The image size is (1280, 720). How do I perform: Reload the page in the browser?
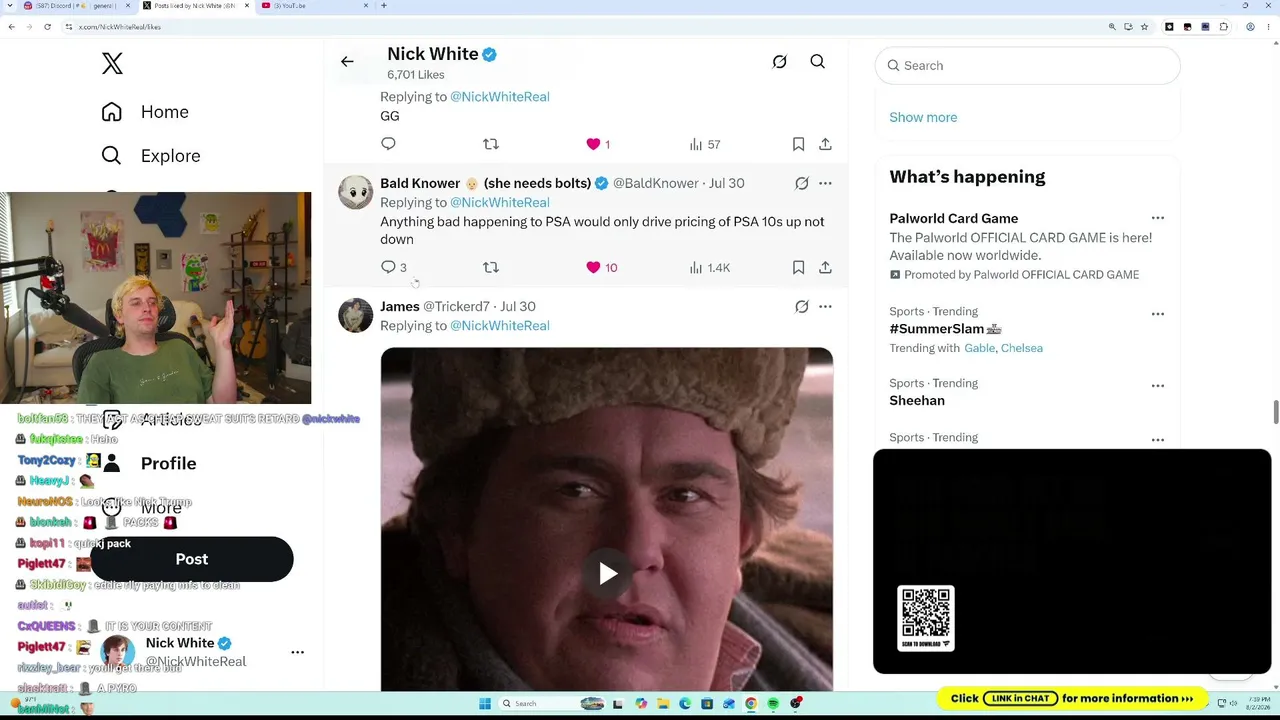pyautogui.click(x=47, y=27)
